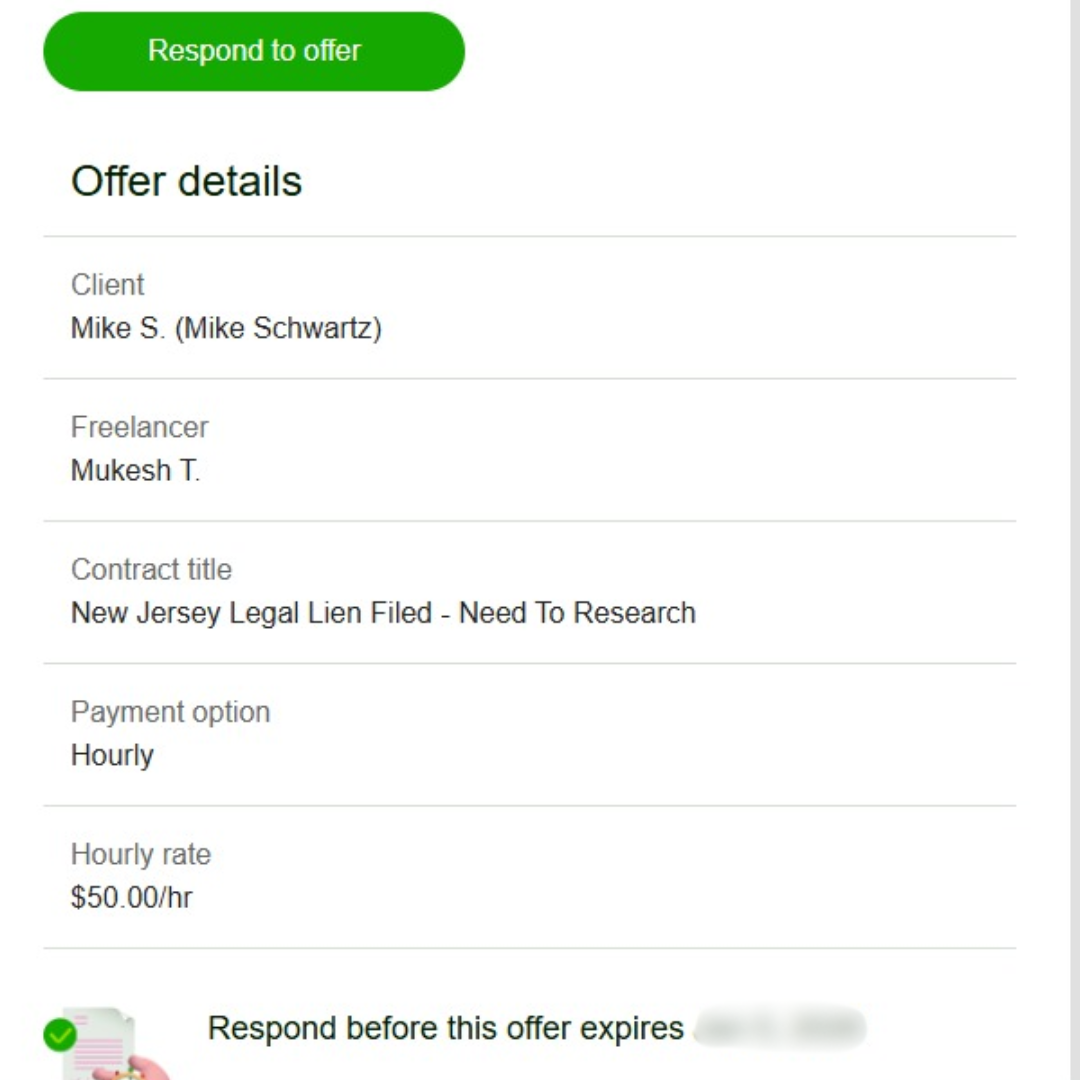Click the Hourly payment option value
The height and width of the screenshot is (1080, 1080).
pos(112,755)
